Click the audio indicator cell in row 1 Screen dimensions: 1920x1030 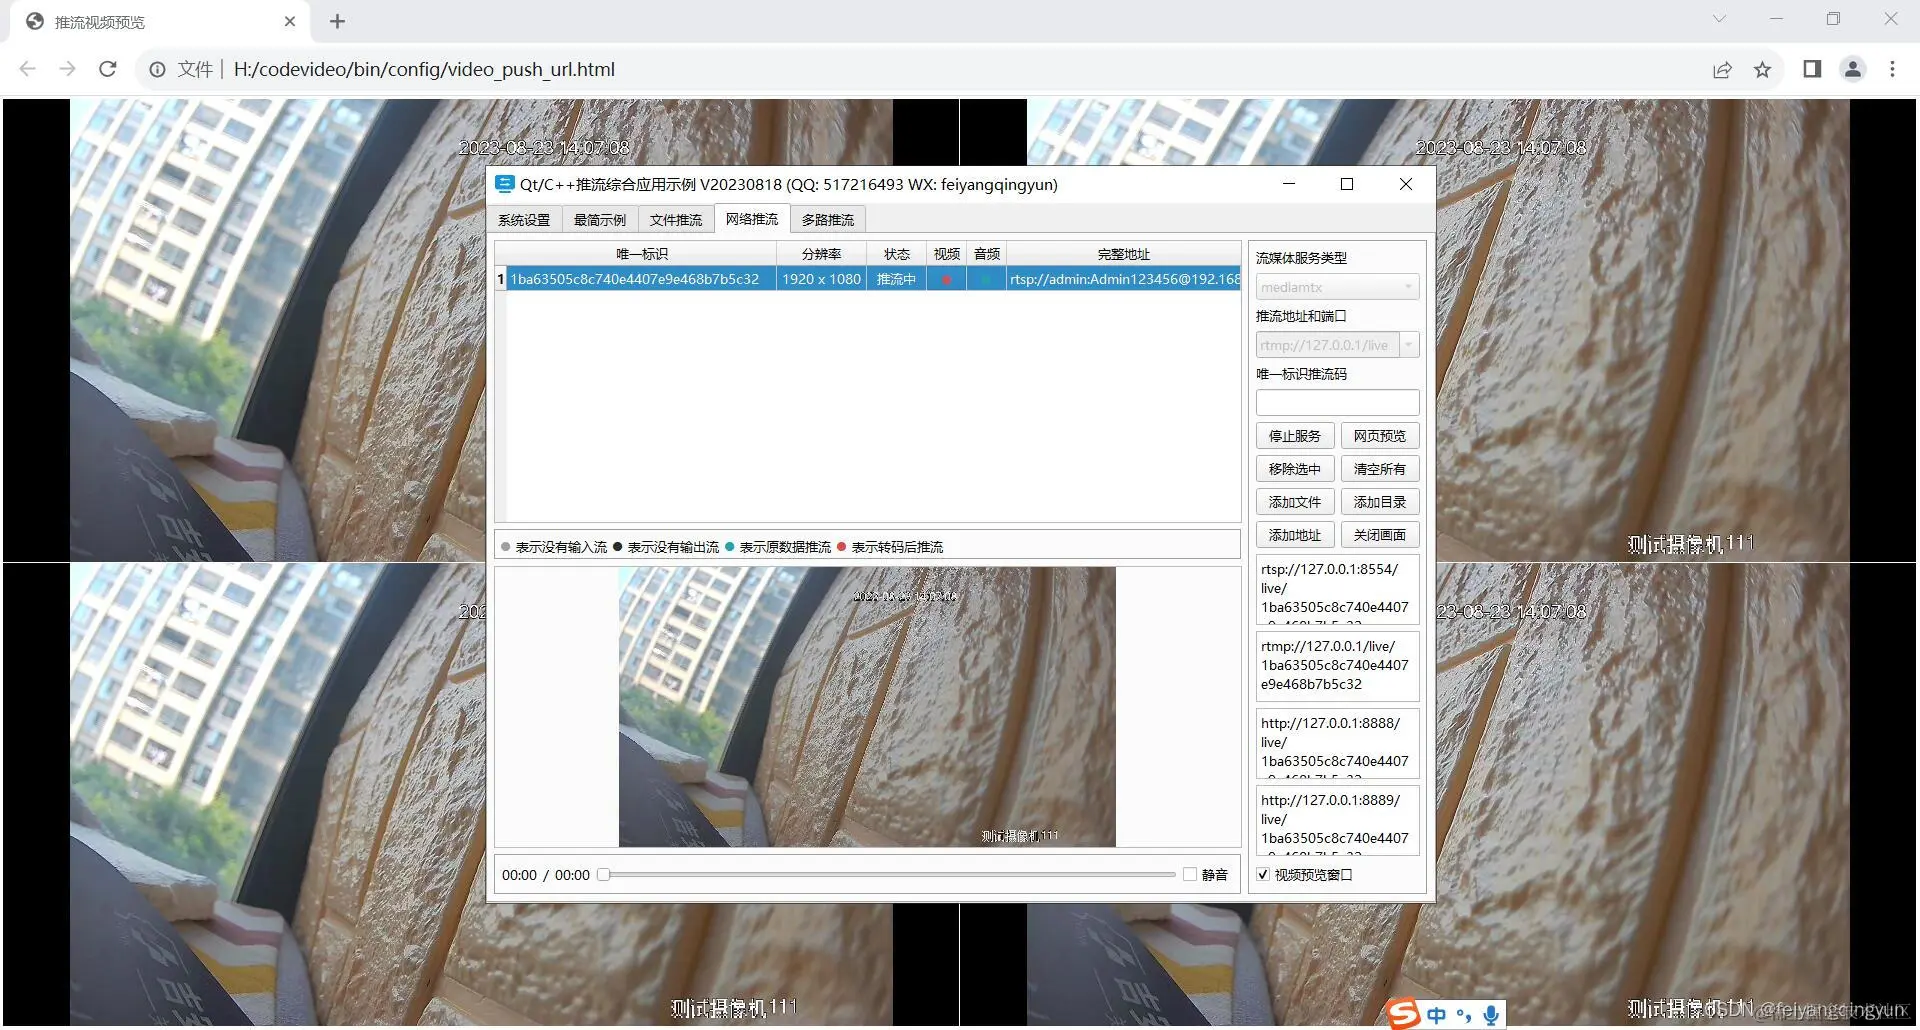[986, 279]
